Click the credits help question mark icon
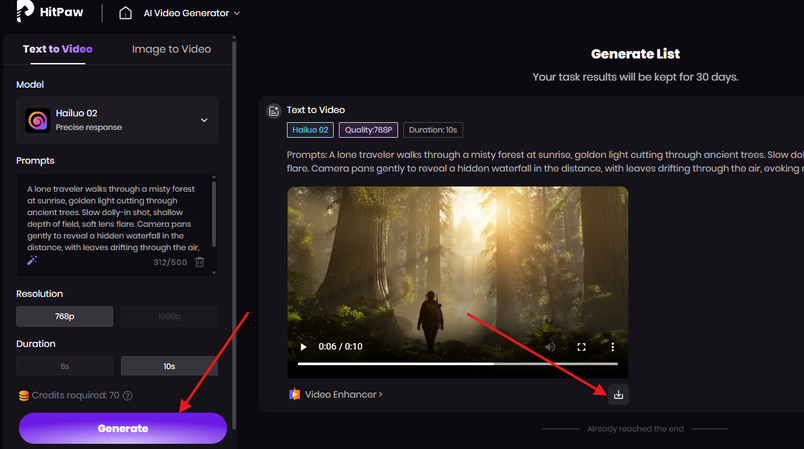 tap(128, 395)
